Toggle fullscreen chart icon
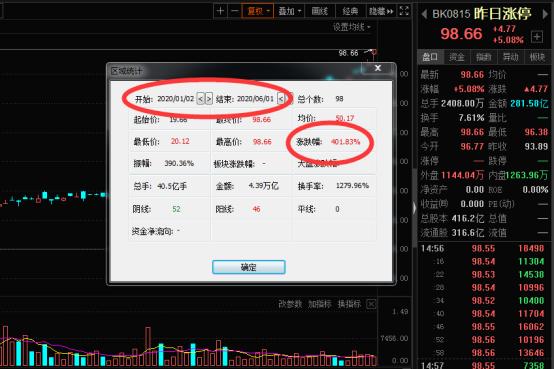554x369 pixels. 404,11
